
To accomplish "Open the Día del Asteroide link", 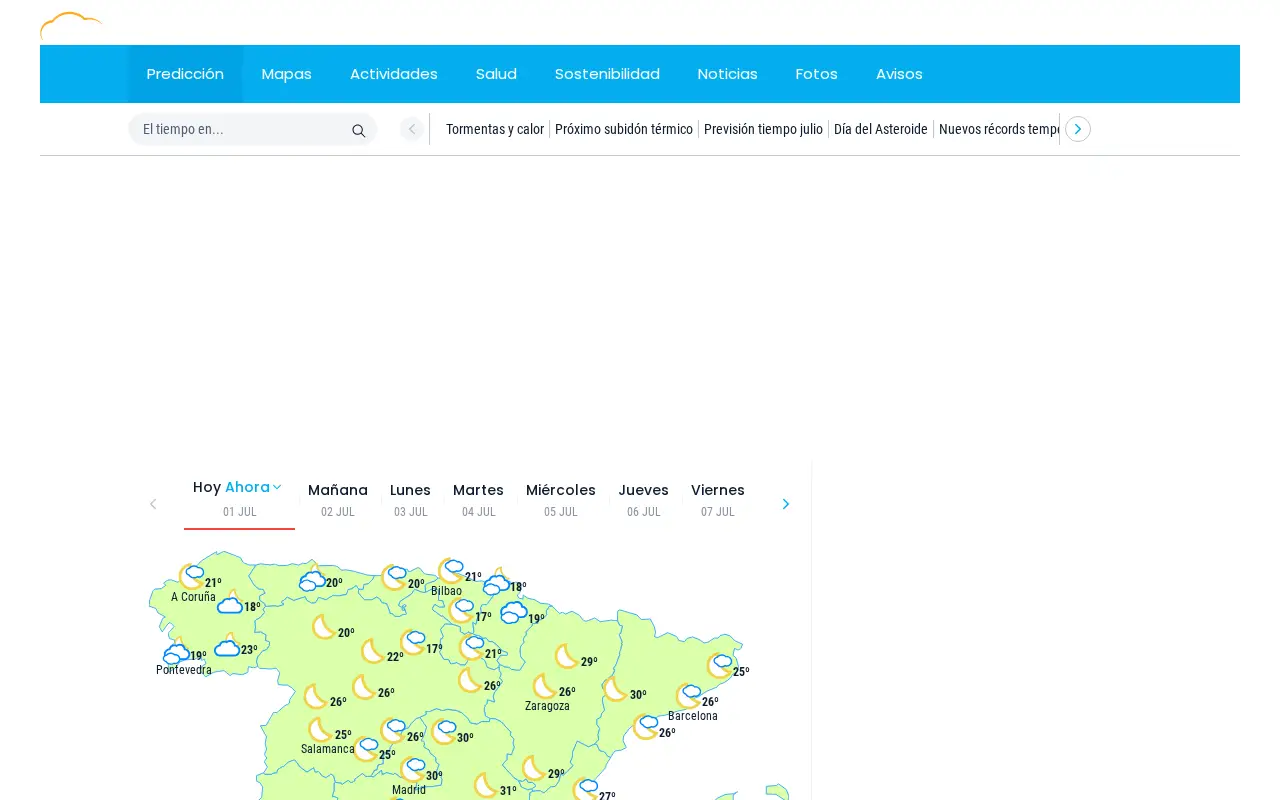I will point(881,129).
